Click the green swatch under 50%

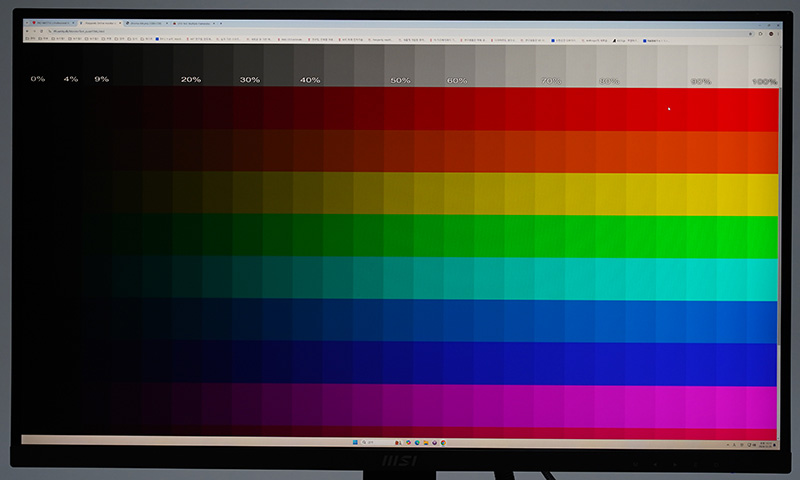coord(398,235)
